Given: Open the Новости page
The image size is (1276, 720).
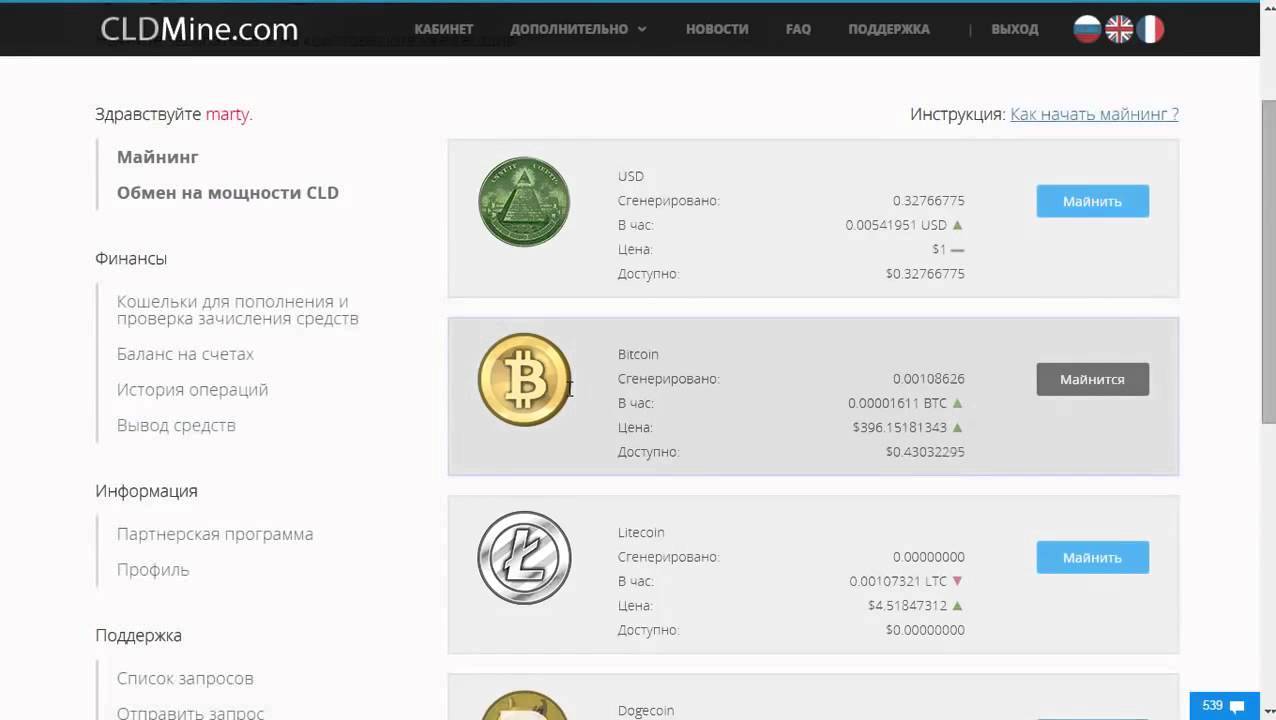Looking at the screenshot, I should click(x=717, y=29).
